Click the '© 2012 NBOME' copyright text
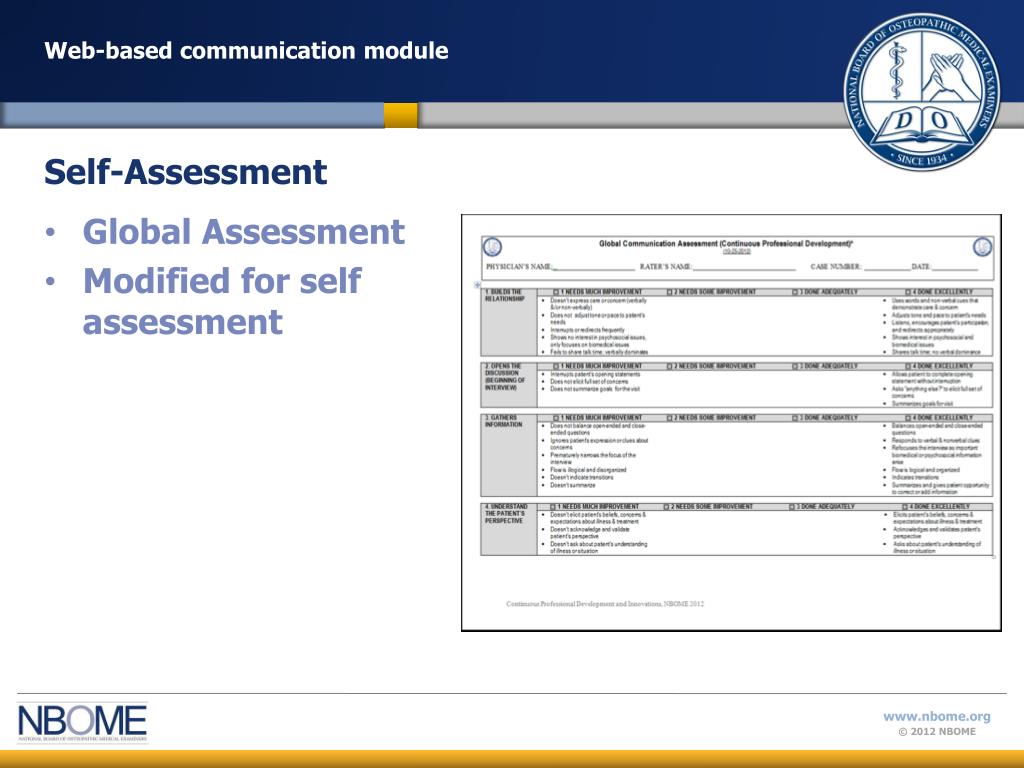The width and height of the screenshot is (1024, 768). tap(937, 732)
